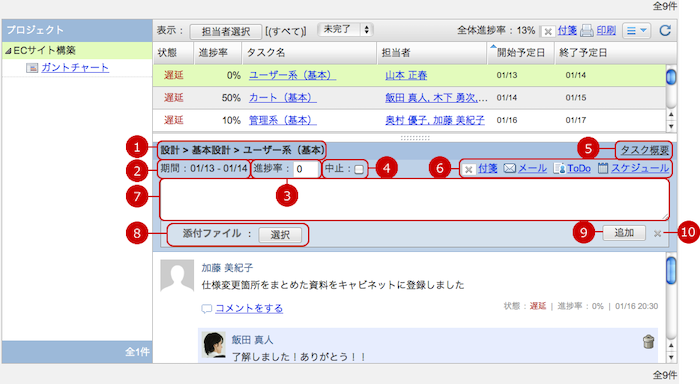Open the list view menu icon
Image resolution: width=700 pixels, height=384 pixels.
[636, 30]
